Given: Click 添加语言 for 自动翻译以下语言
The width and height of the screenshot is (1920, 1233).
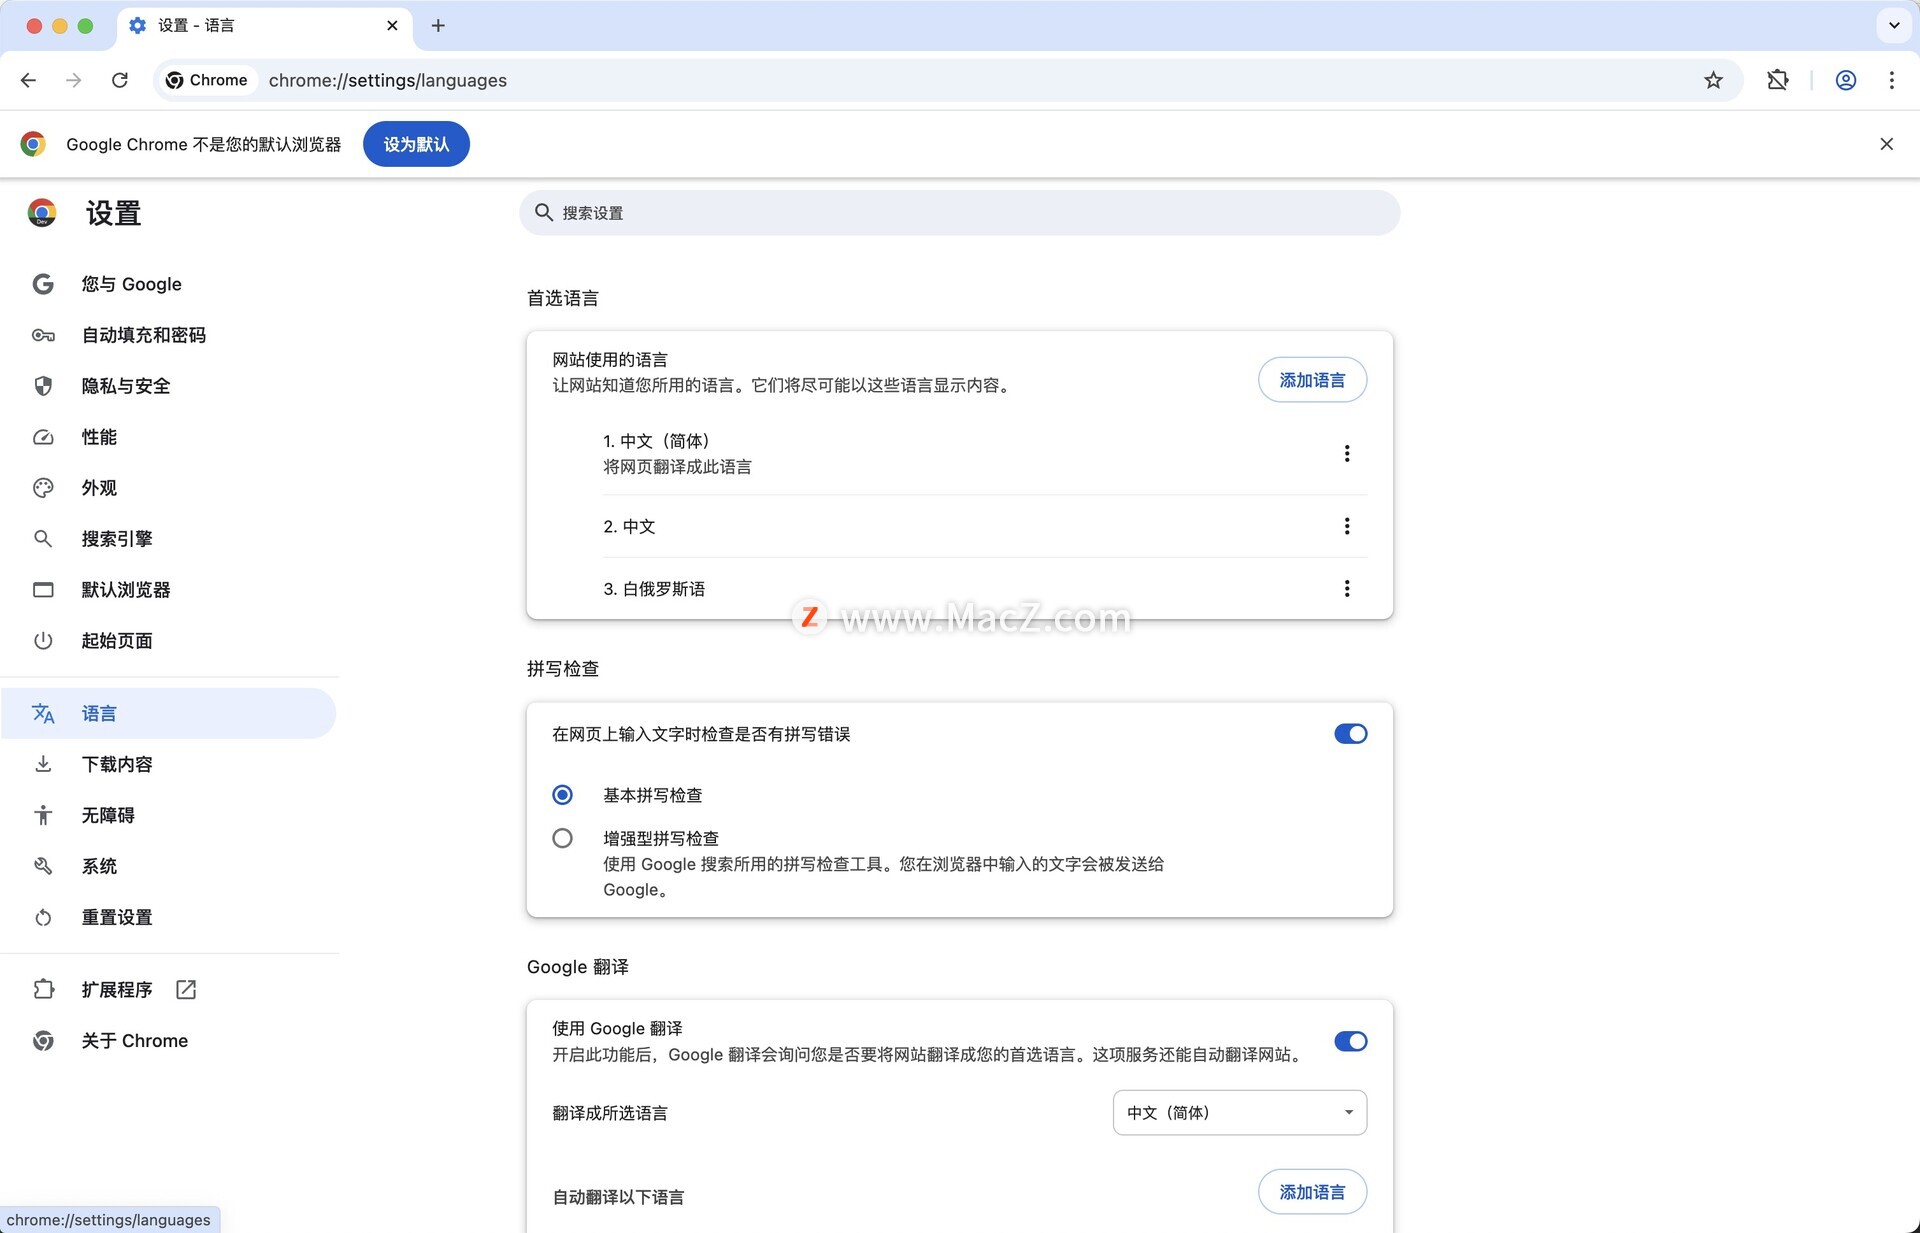Looking at the screenshot, I should pyautogui.click(x=1312, y=1192).
